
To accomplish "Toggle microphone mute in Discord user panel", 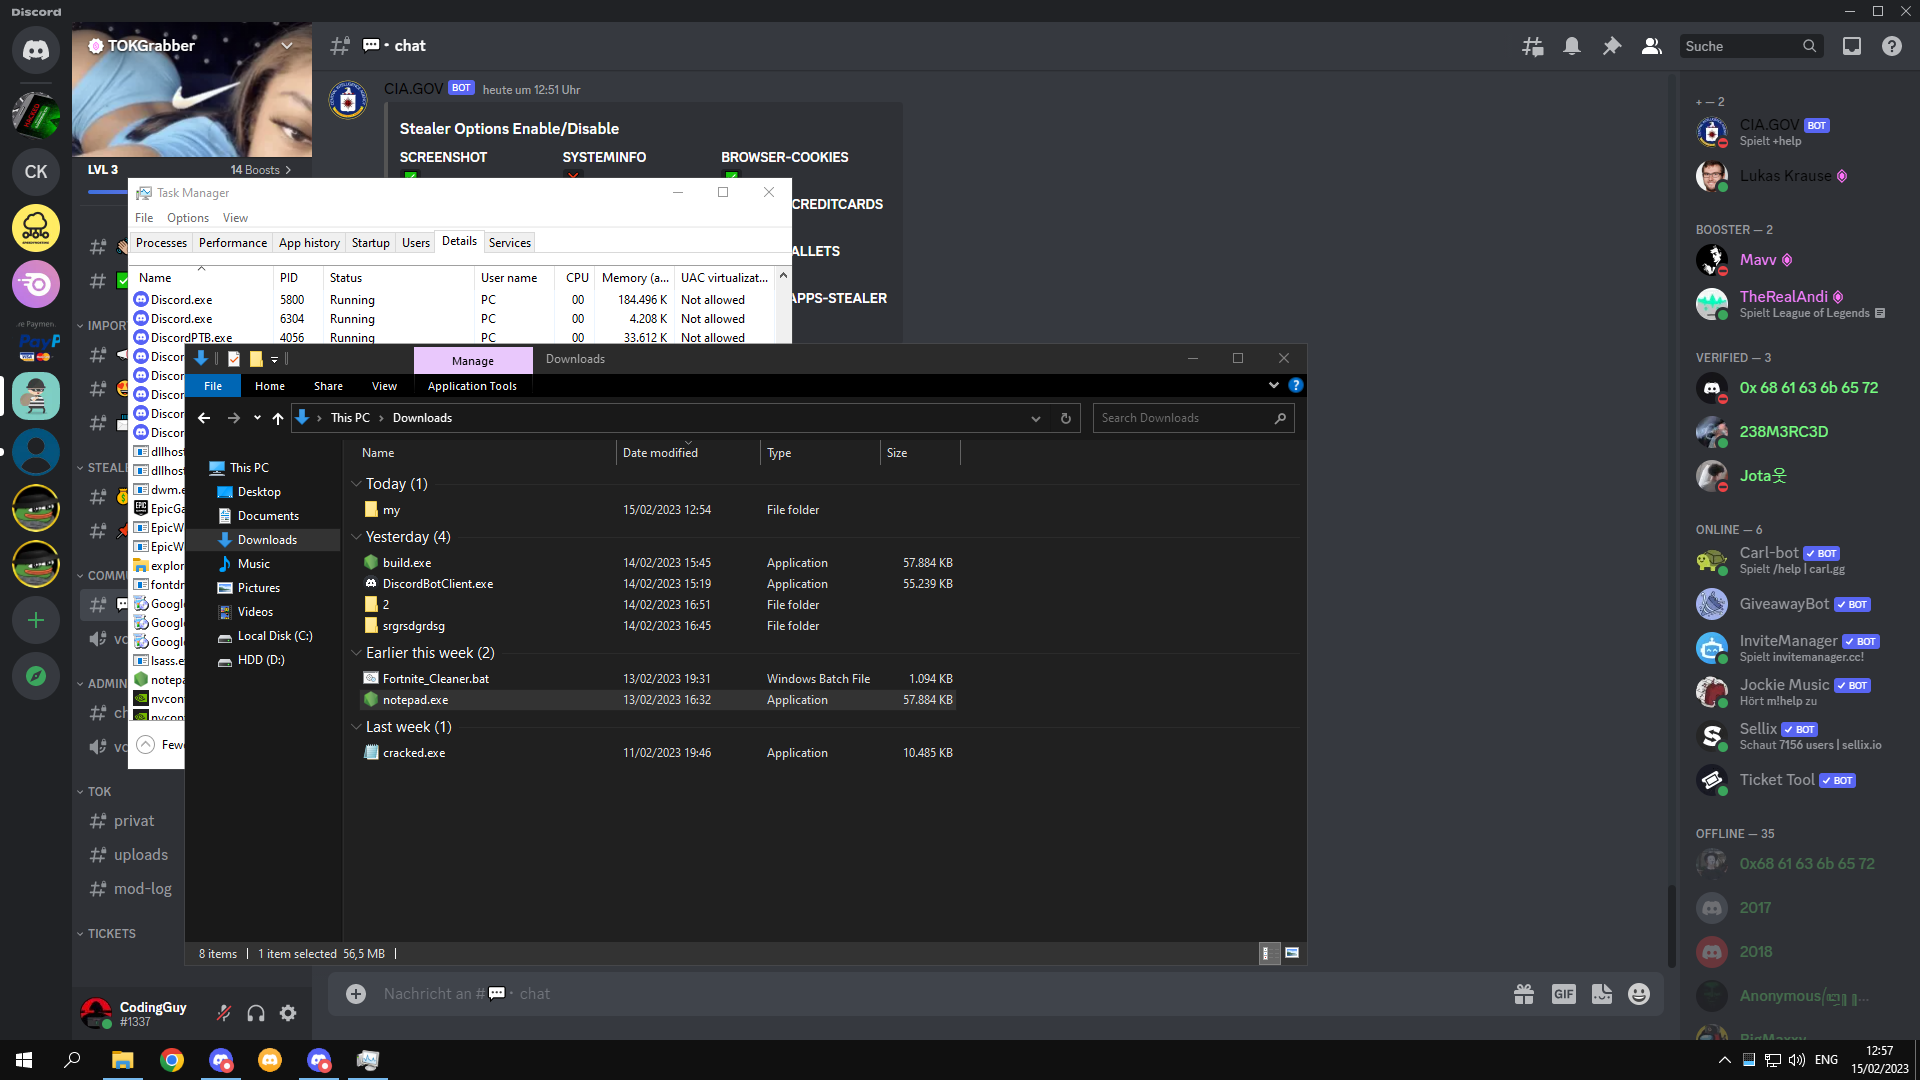I will 224,1013.
